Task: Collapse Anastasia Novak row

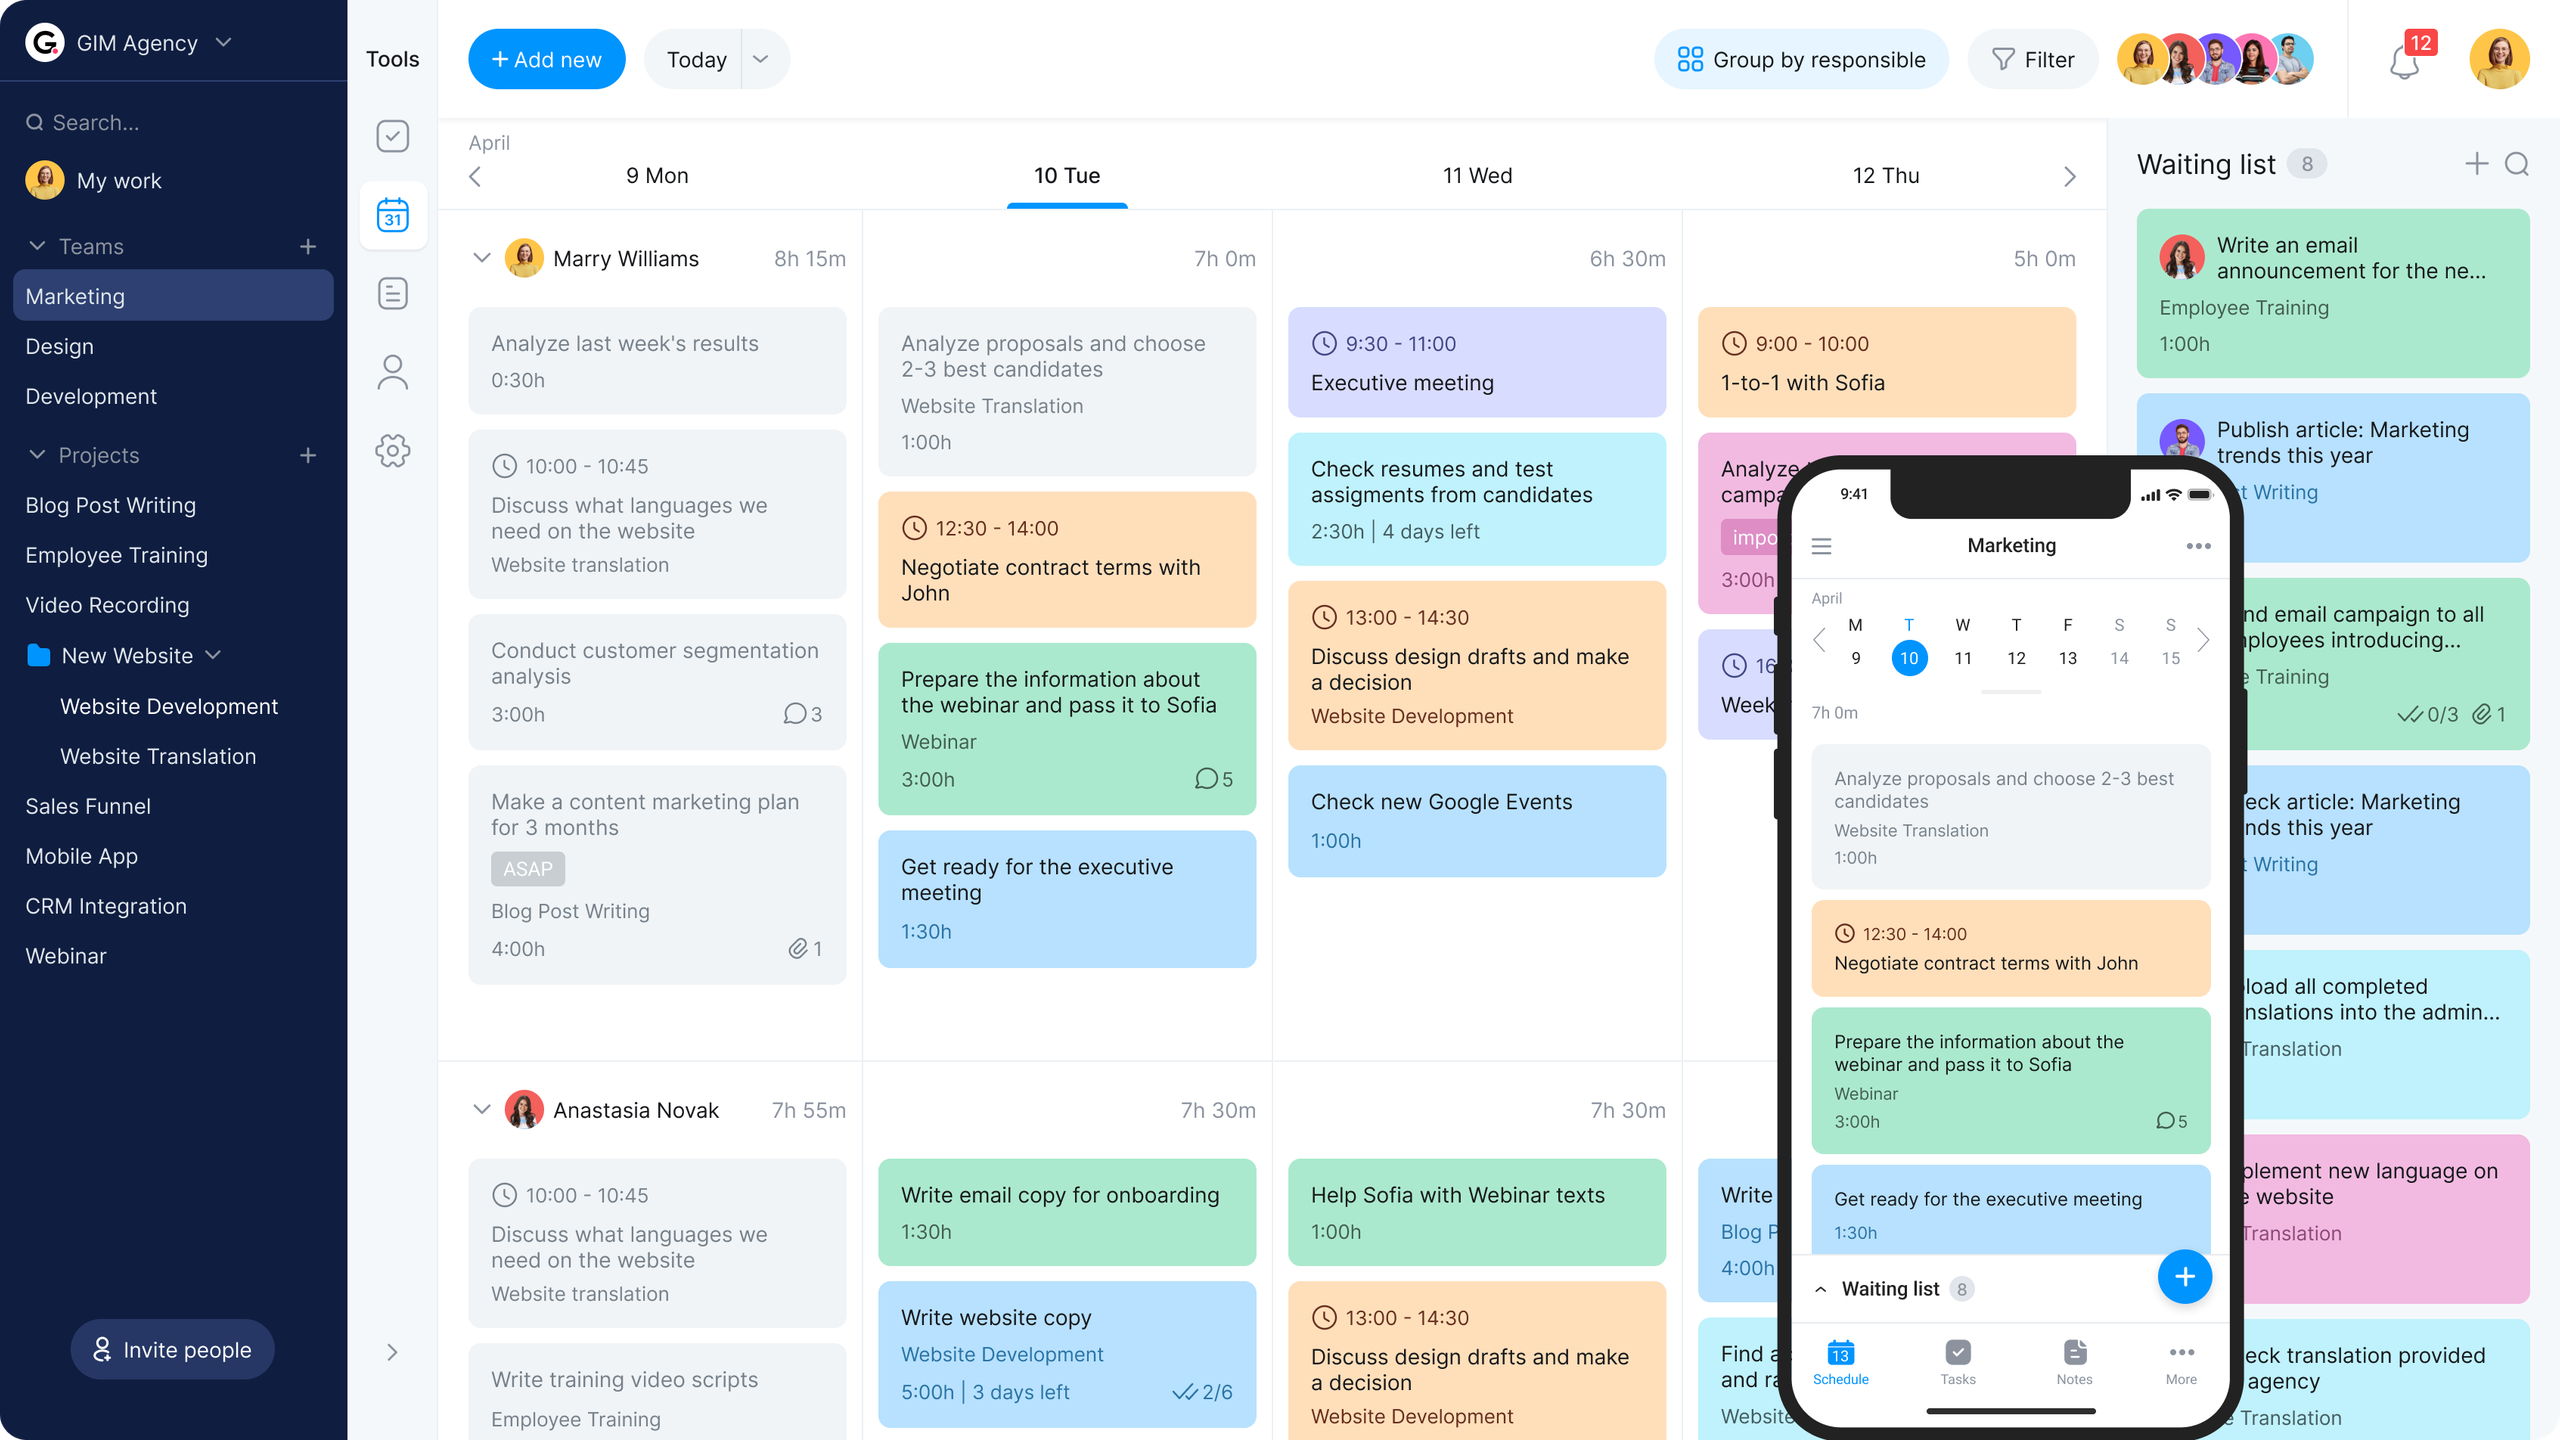Action: click(481, 1110)
